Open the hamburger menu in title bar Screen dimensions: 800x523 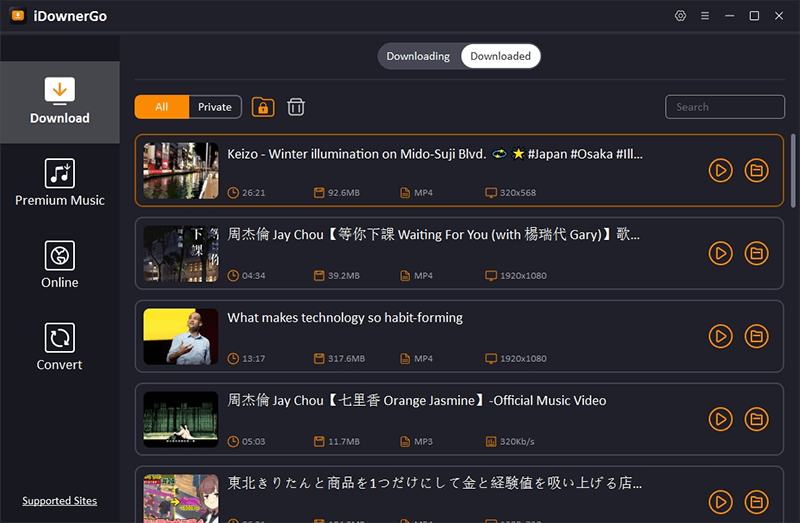point(705,16)
